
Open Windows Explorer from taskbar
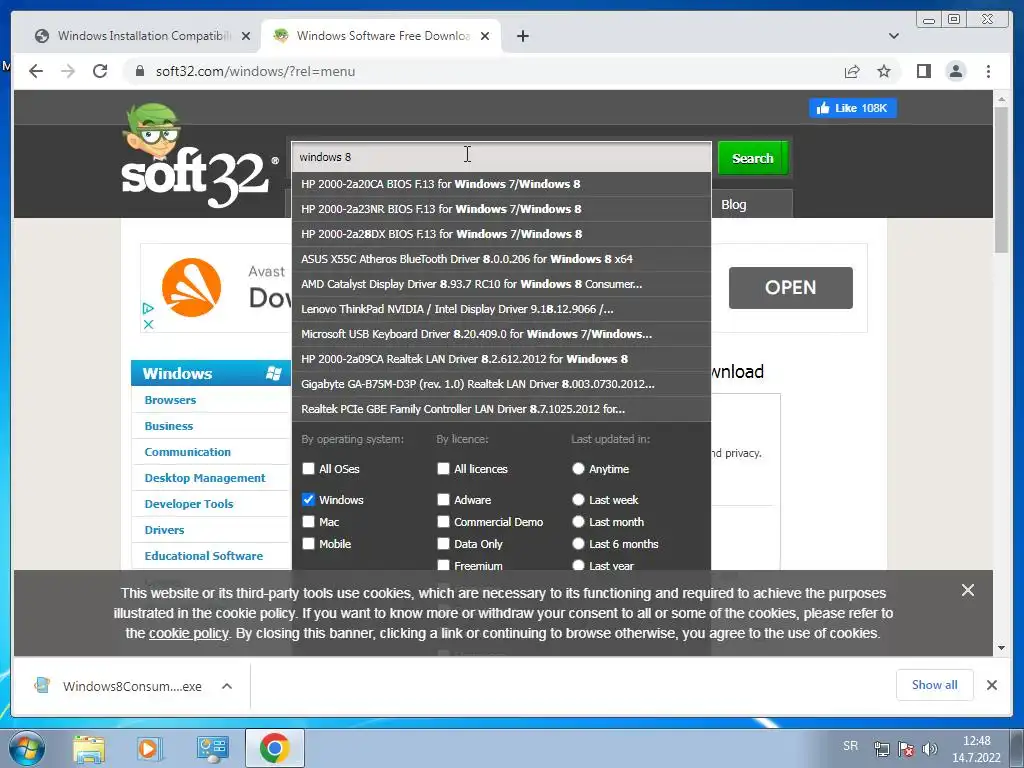[89, 748]
